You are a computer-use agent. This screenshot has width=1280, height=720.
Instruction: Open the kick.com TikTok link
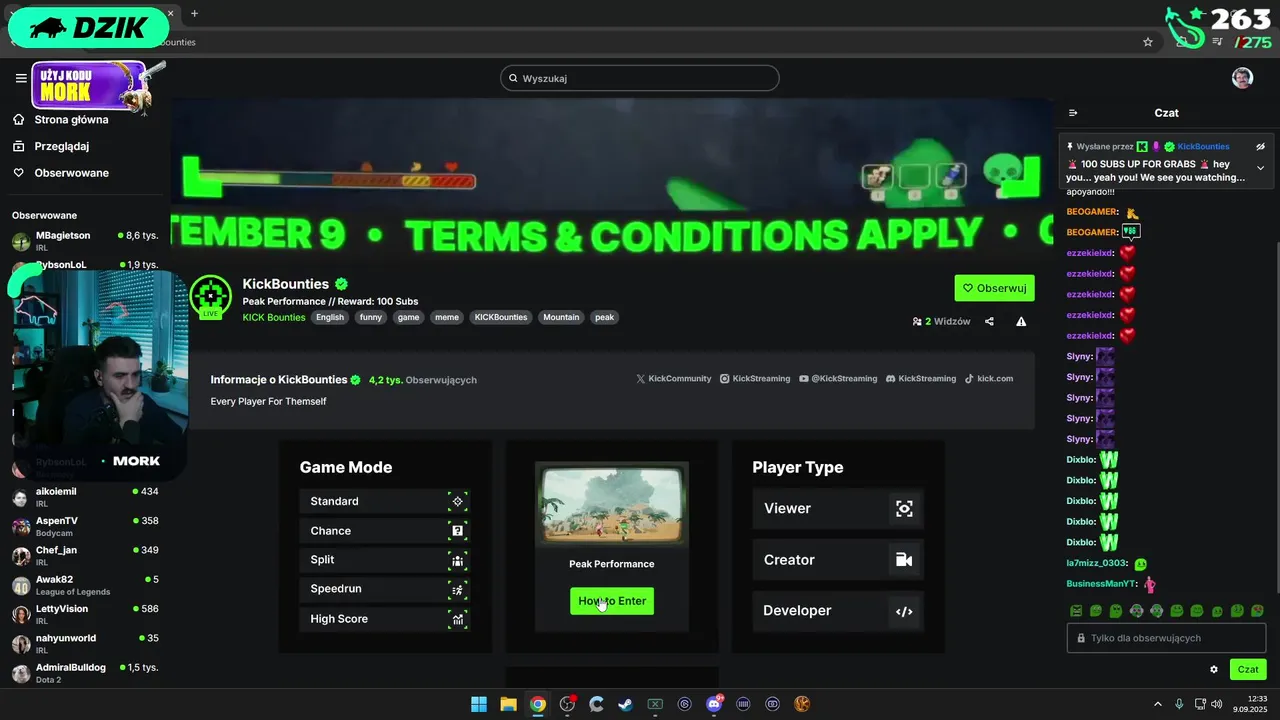tap(988, 379)
